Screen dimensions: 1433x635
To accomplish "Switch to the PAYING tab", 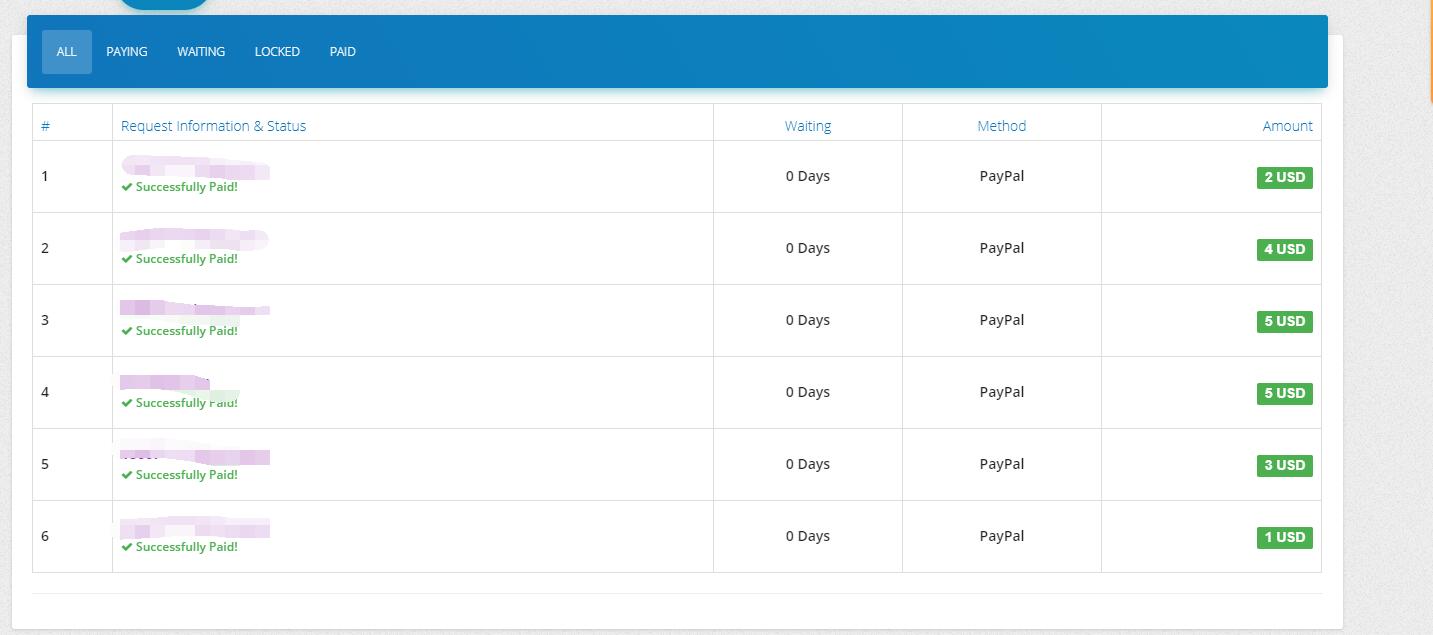I will [127, 52].
